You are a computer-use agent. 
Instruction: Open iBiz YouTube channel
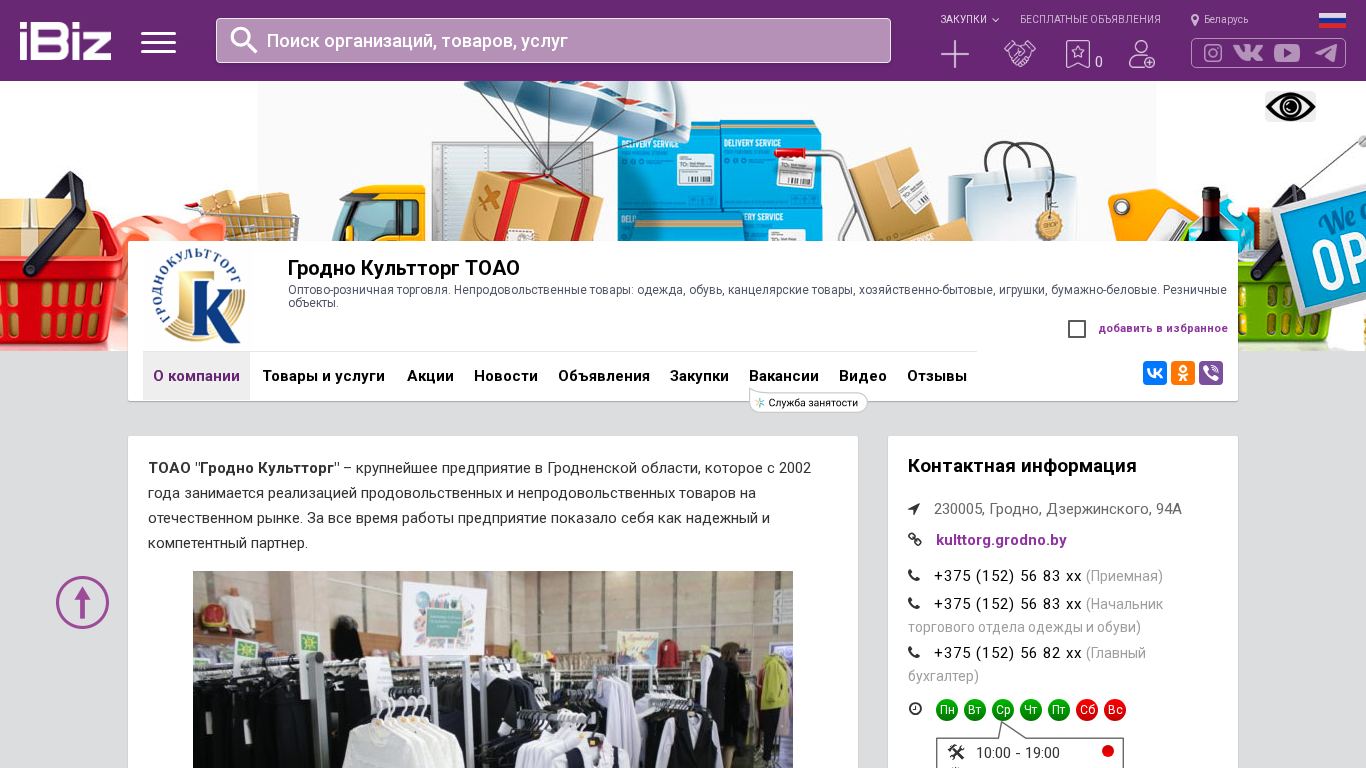tap(1287, 53)
